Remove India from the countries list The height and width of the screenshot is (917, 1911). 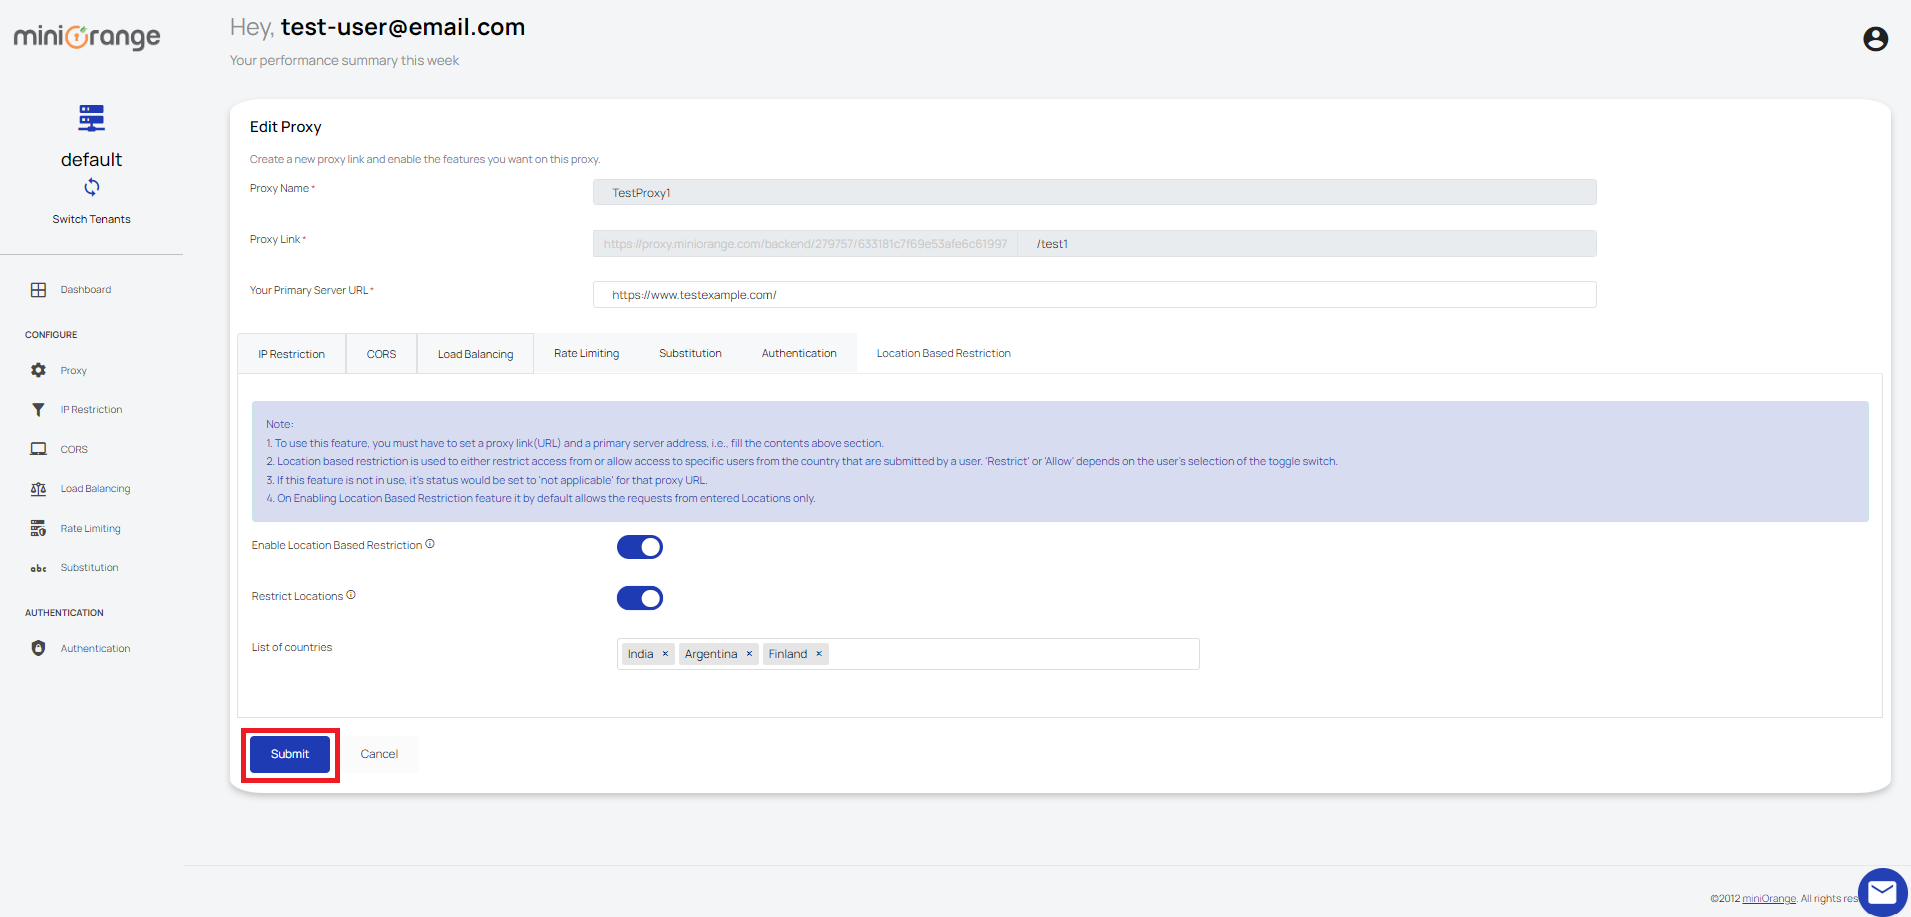pyautogui.click(x=665, y=654)
